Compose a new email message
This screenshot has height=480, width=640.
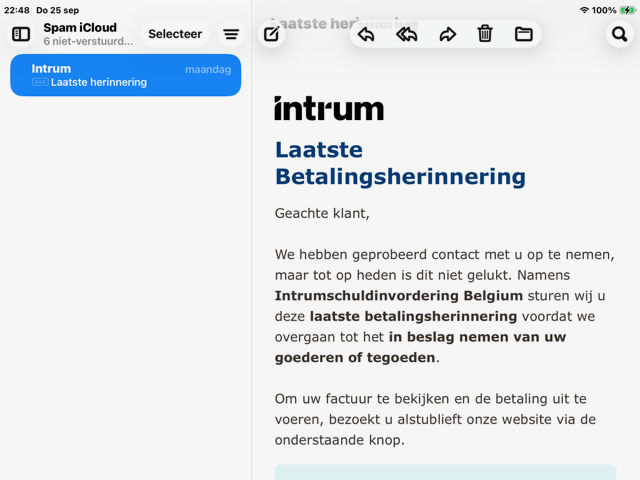tap(271, 34)
